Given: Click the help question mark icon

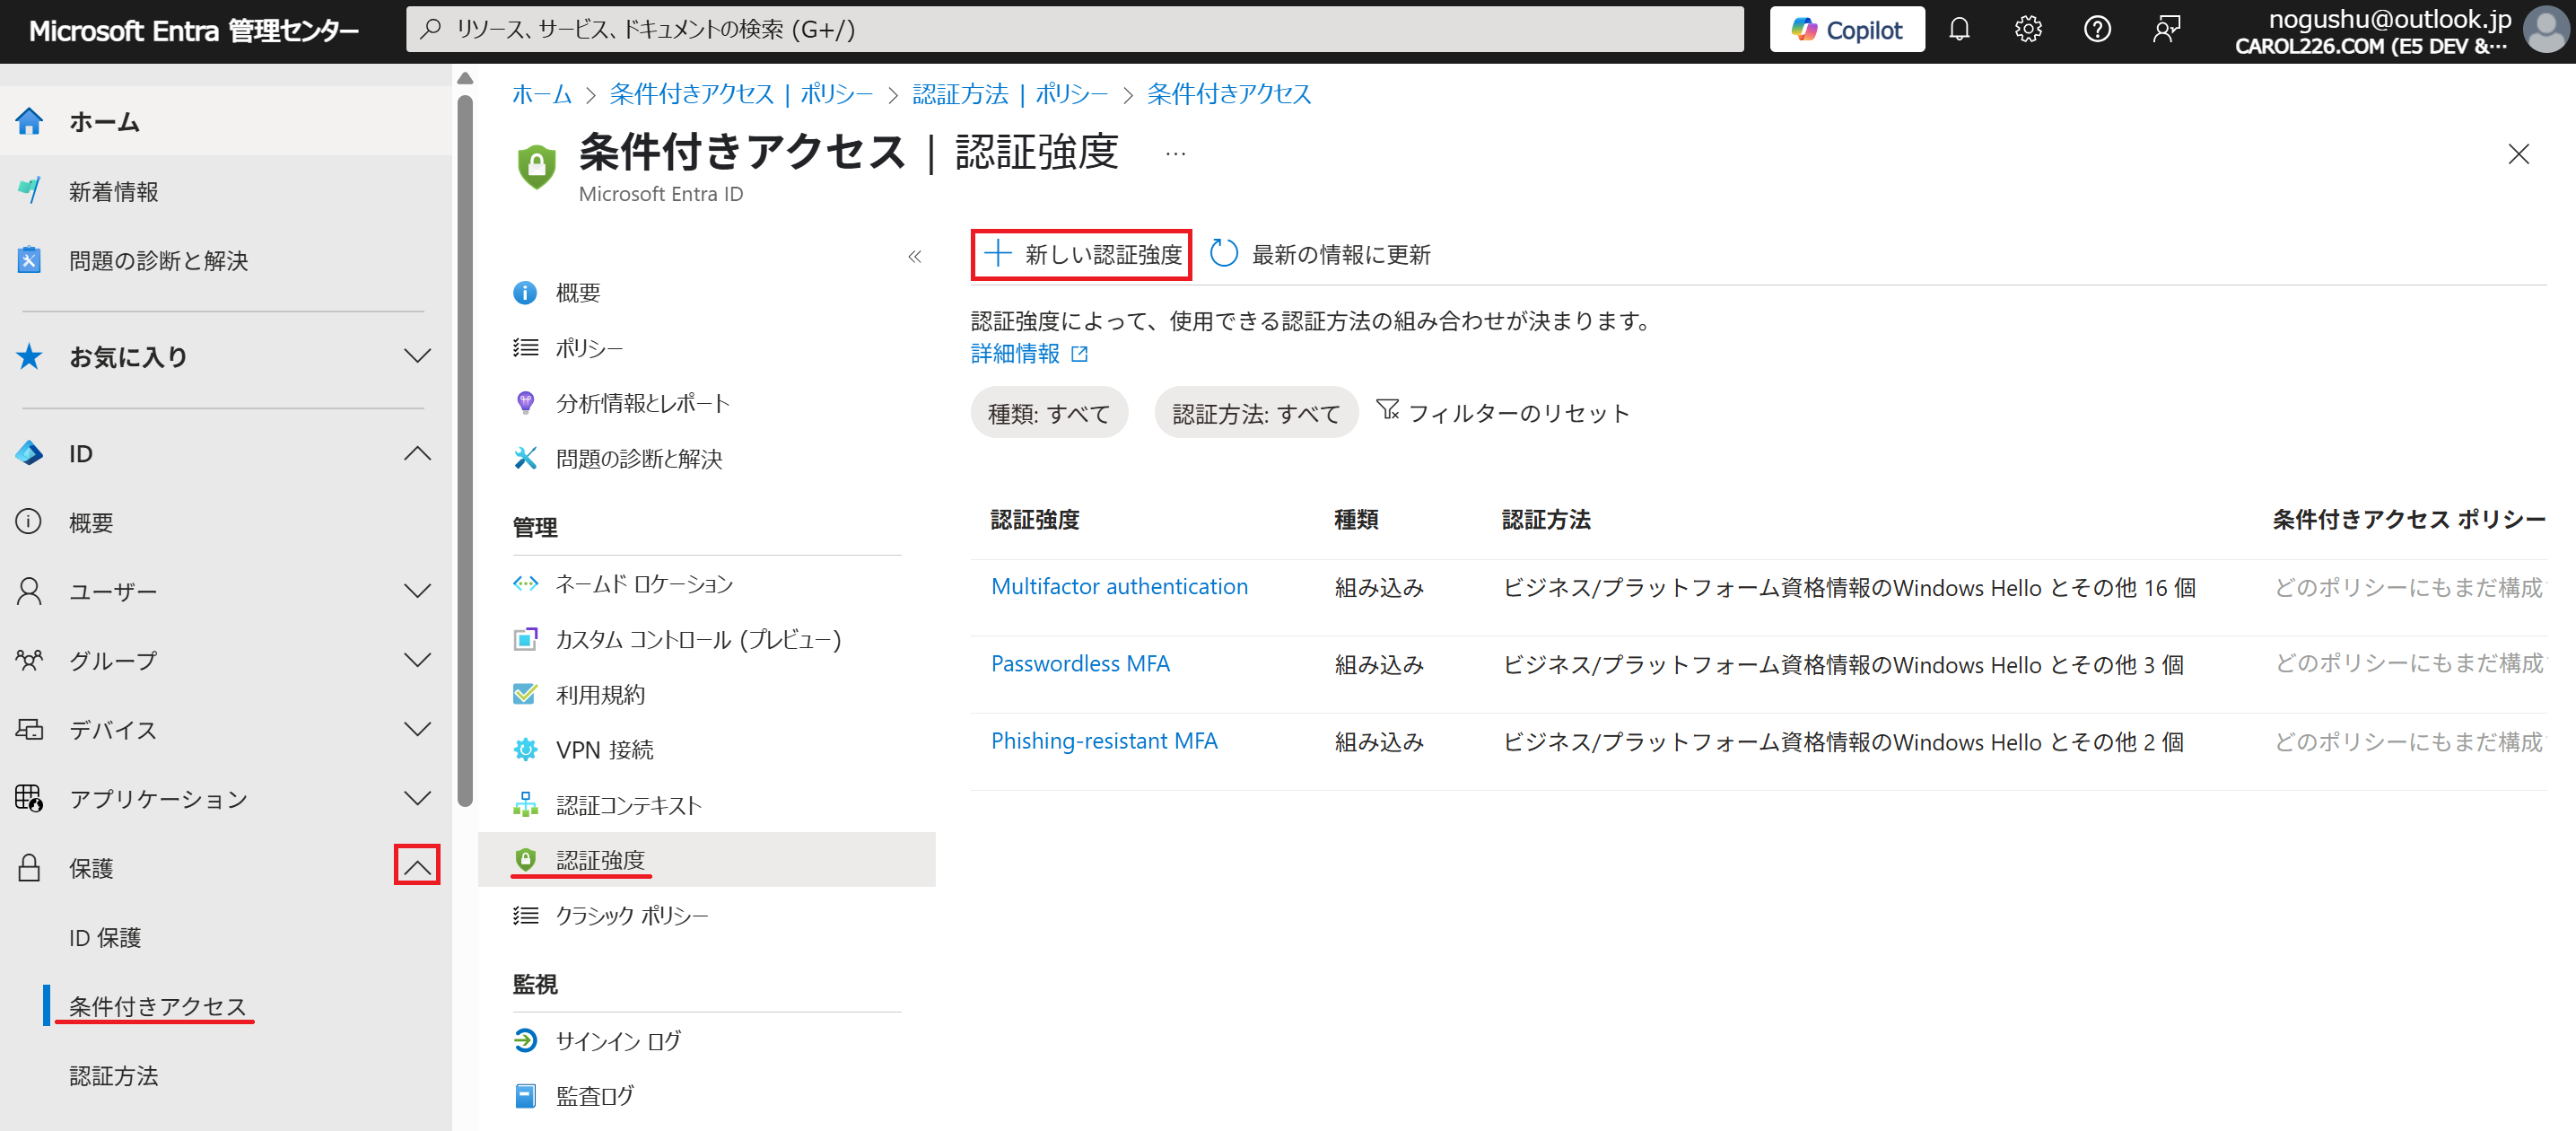Looking at the screenshot, I should 2096,29.
